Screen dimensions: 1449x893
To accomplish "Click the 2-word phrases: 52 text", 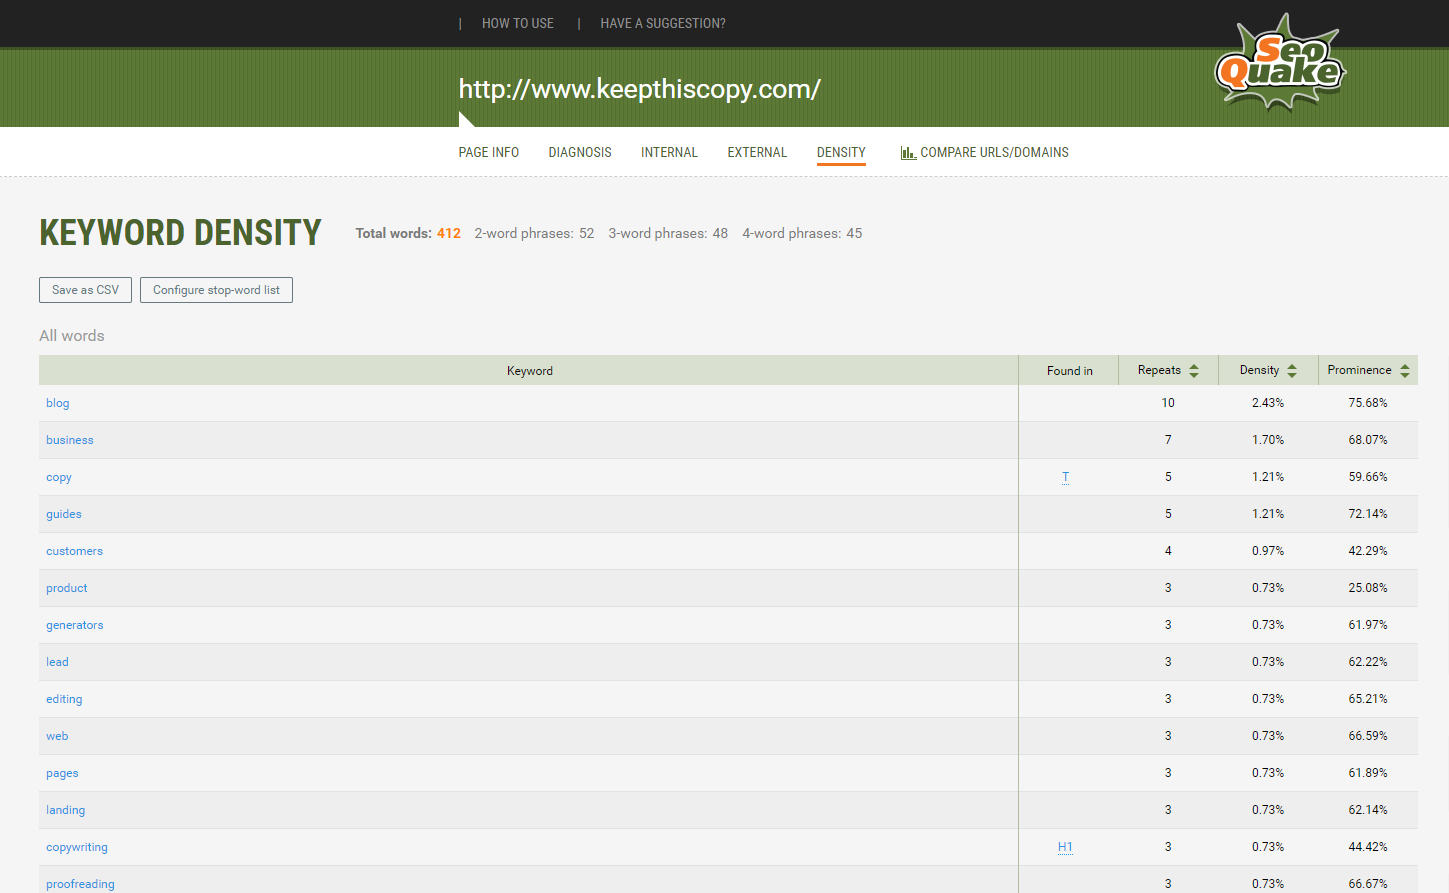I will [534, 233].
